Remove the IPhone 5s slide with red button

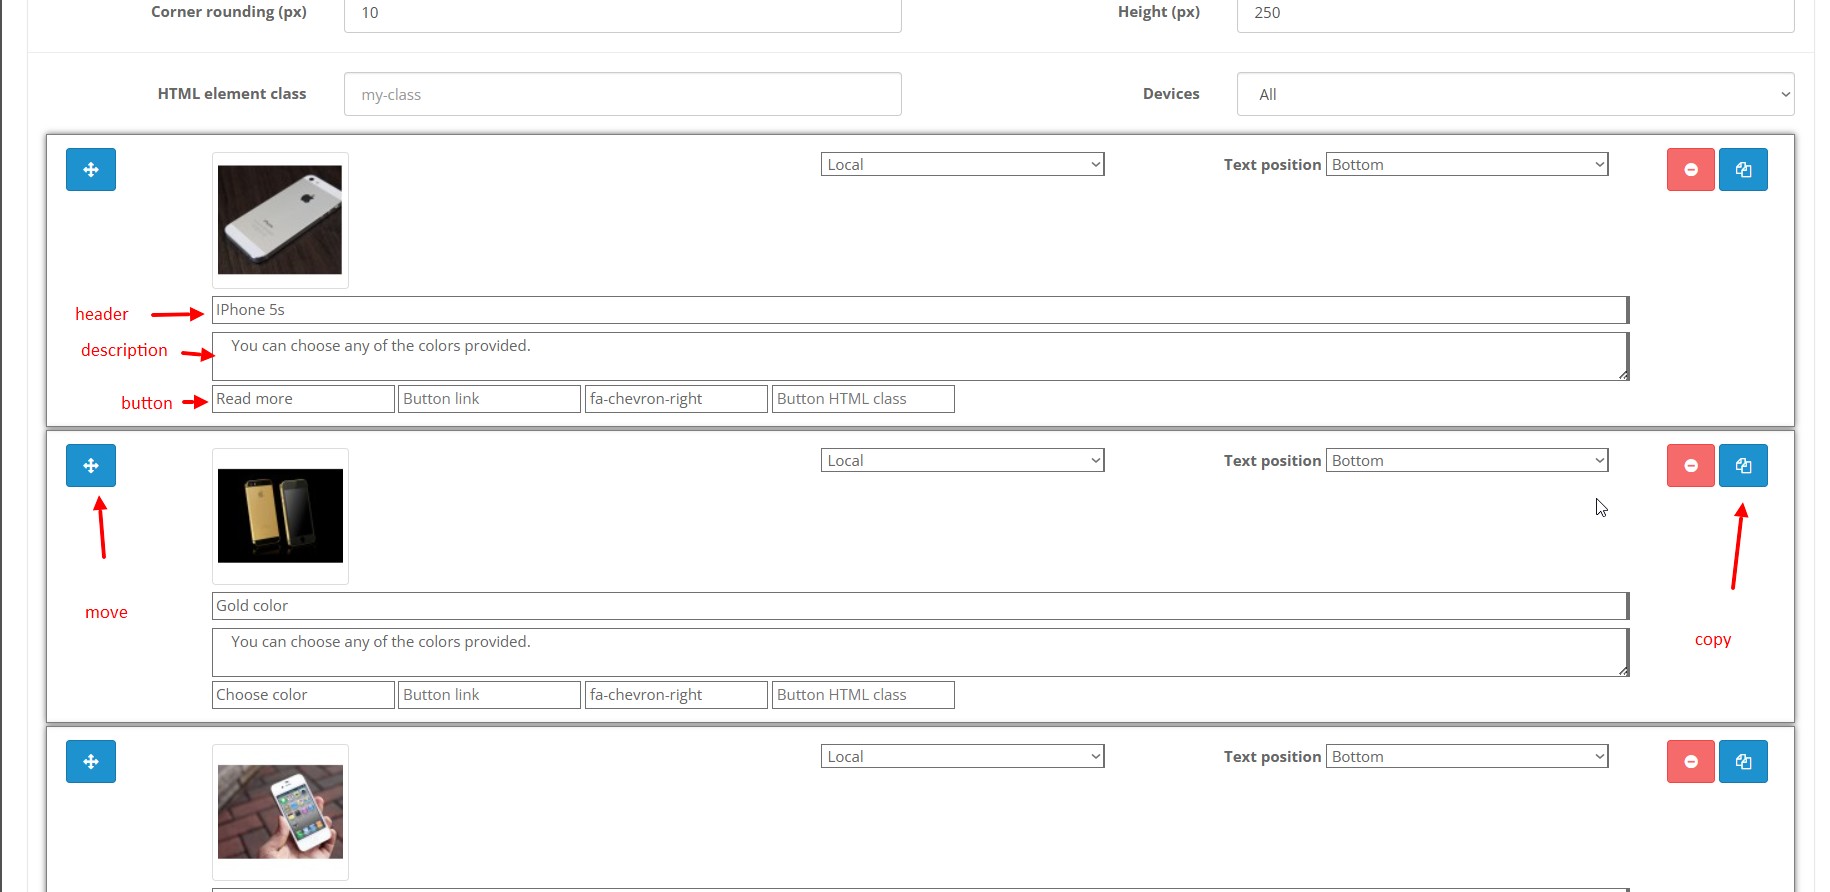[x=1690, y=170]
